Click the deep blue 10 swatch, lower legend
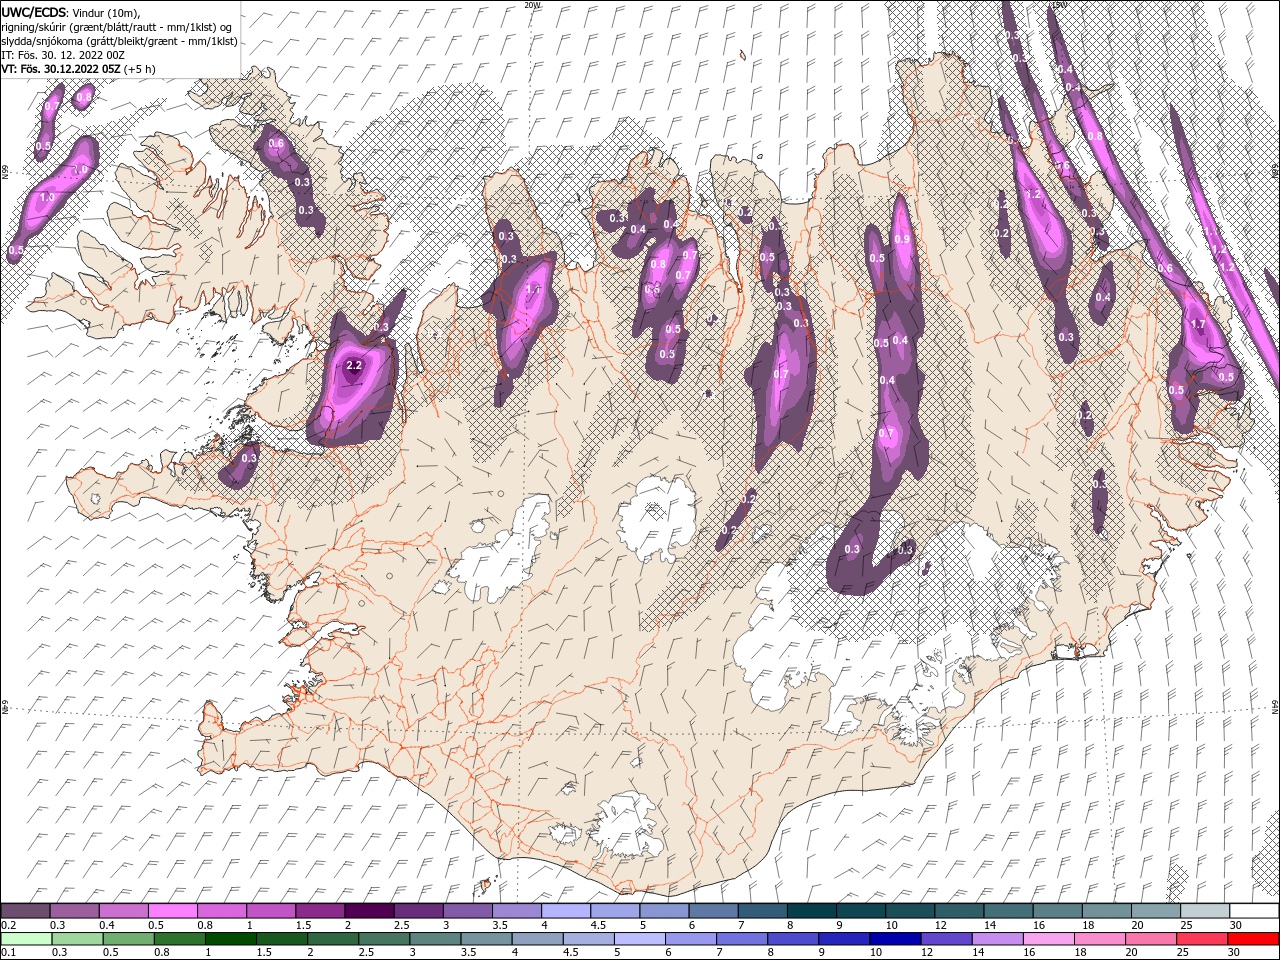The height and width of the screenshot is (960, 1280). (x=895, y=939)
